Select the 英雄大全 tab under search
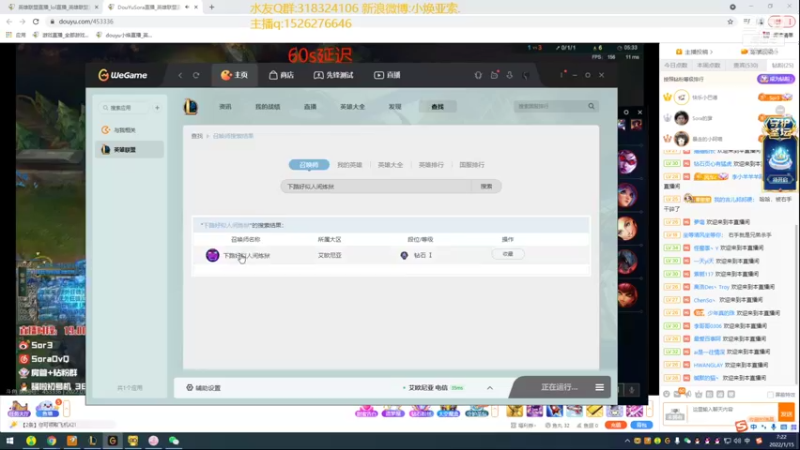Screen dimensions: 800x450 [x=390, y=165]
